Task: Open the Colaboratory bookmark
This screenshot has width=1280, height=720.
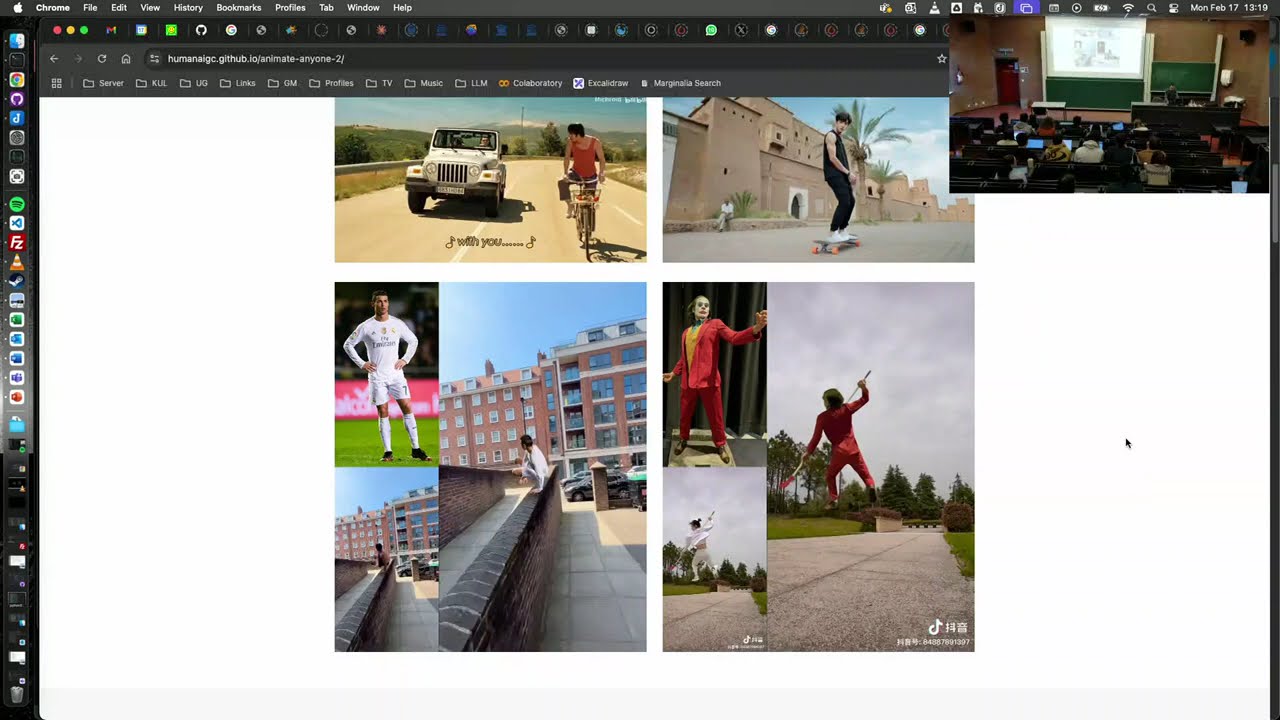Action: (531, 83)
